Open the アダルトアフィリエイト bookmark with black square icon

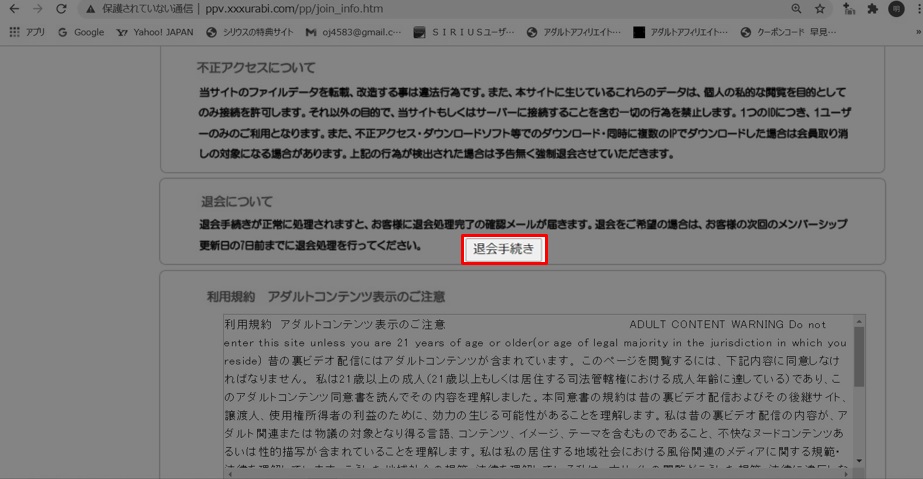pos(680,32)
